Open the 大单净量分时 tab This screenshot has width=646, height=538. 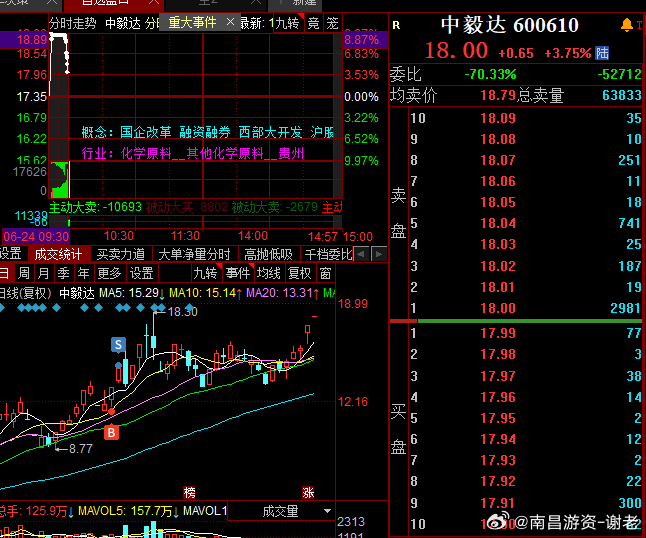194,254
